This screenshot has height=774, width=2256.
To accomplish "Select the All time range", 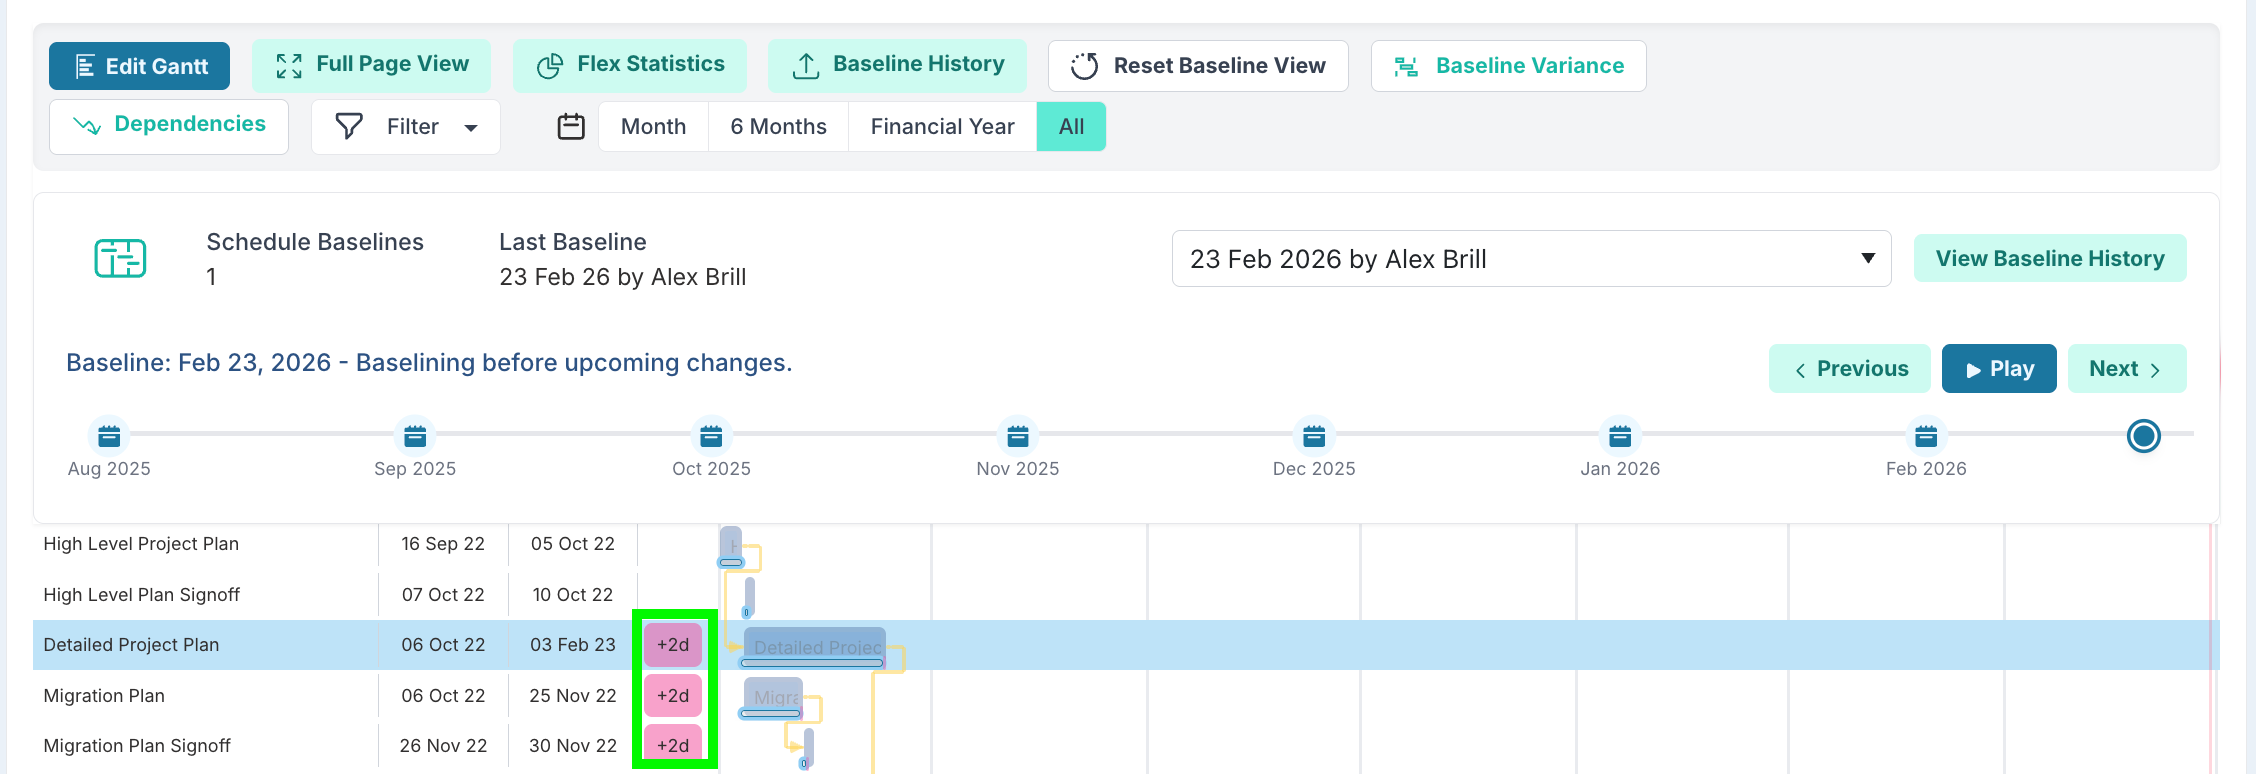I will (x=1071, y=127).
